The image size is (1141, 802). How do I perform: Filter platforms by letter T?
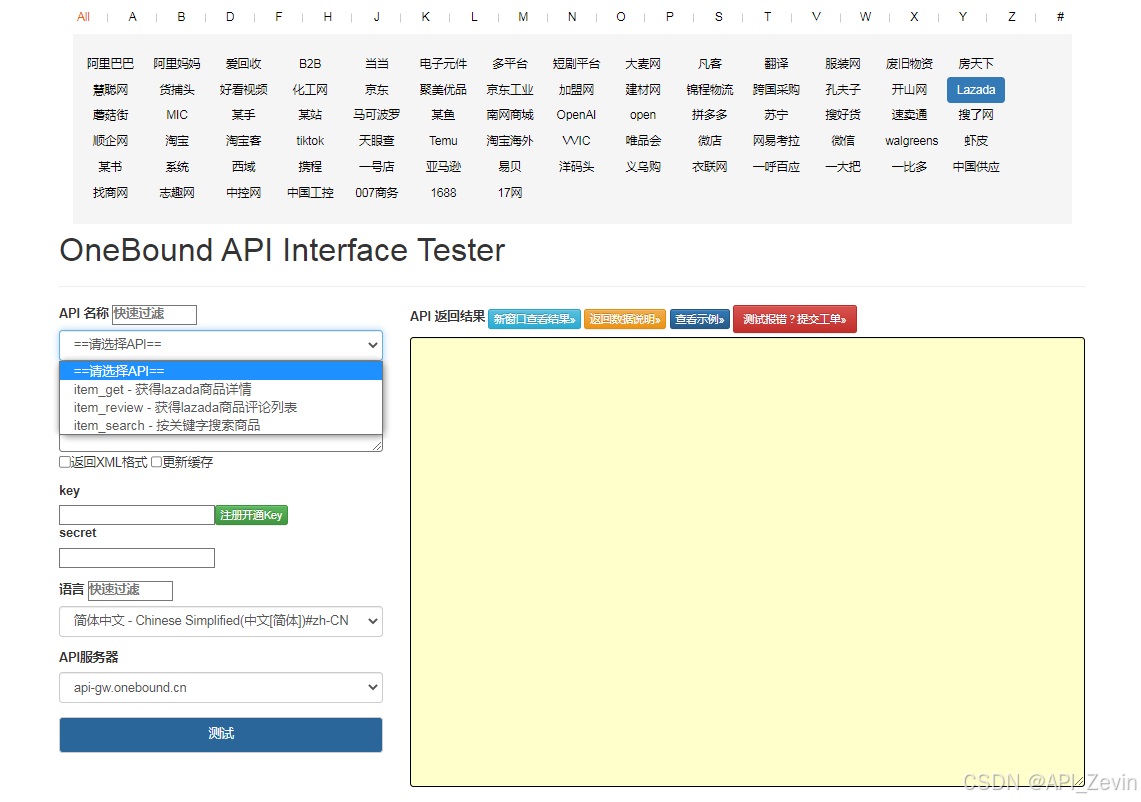(x=767, y=17)
